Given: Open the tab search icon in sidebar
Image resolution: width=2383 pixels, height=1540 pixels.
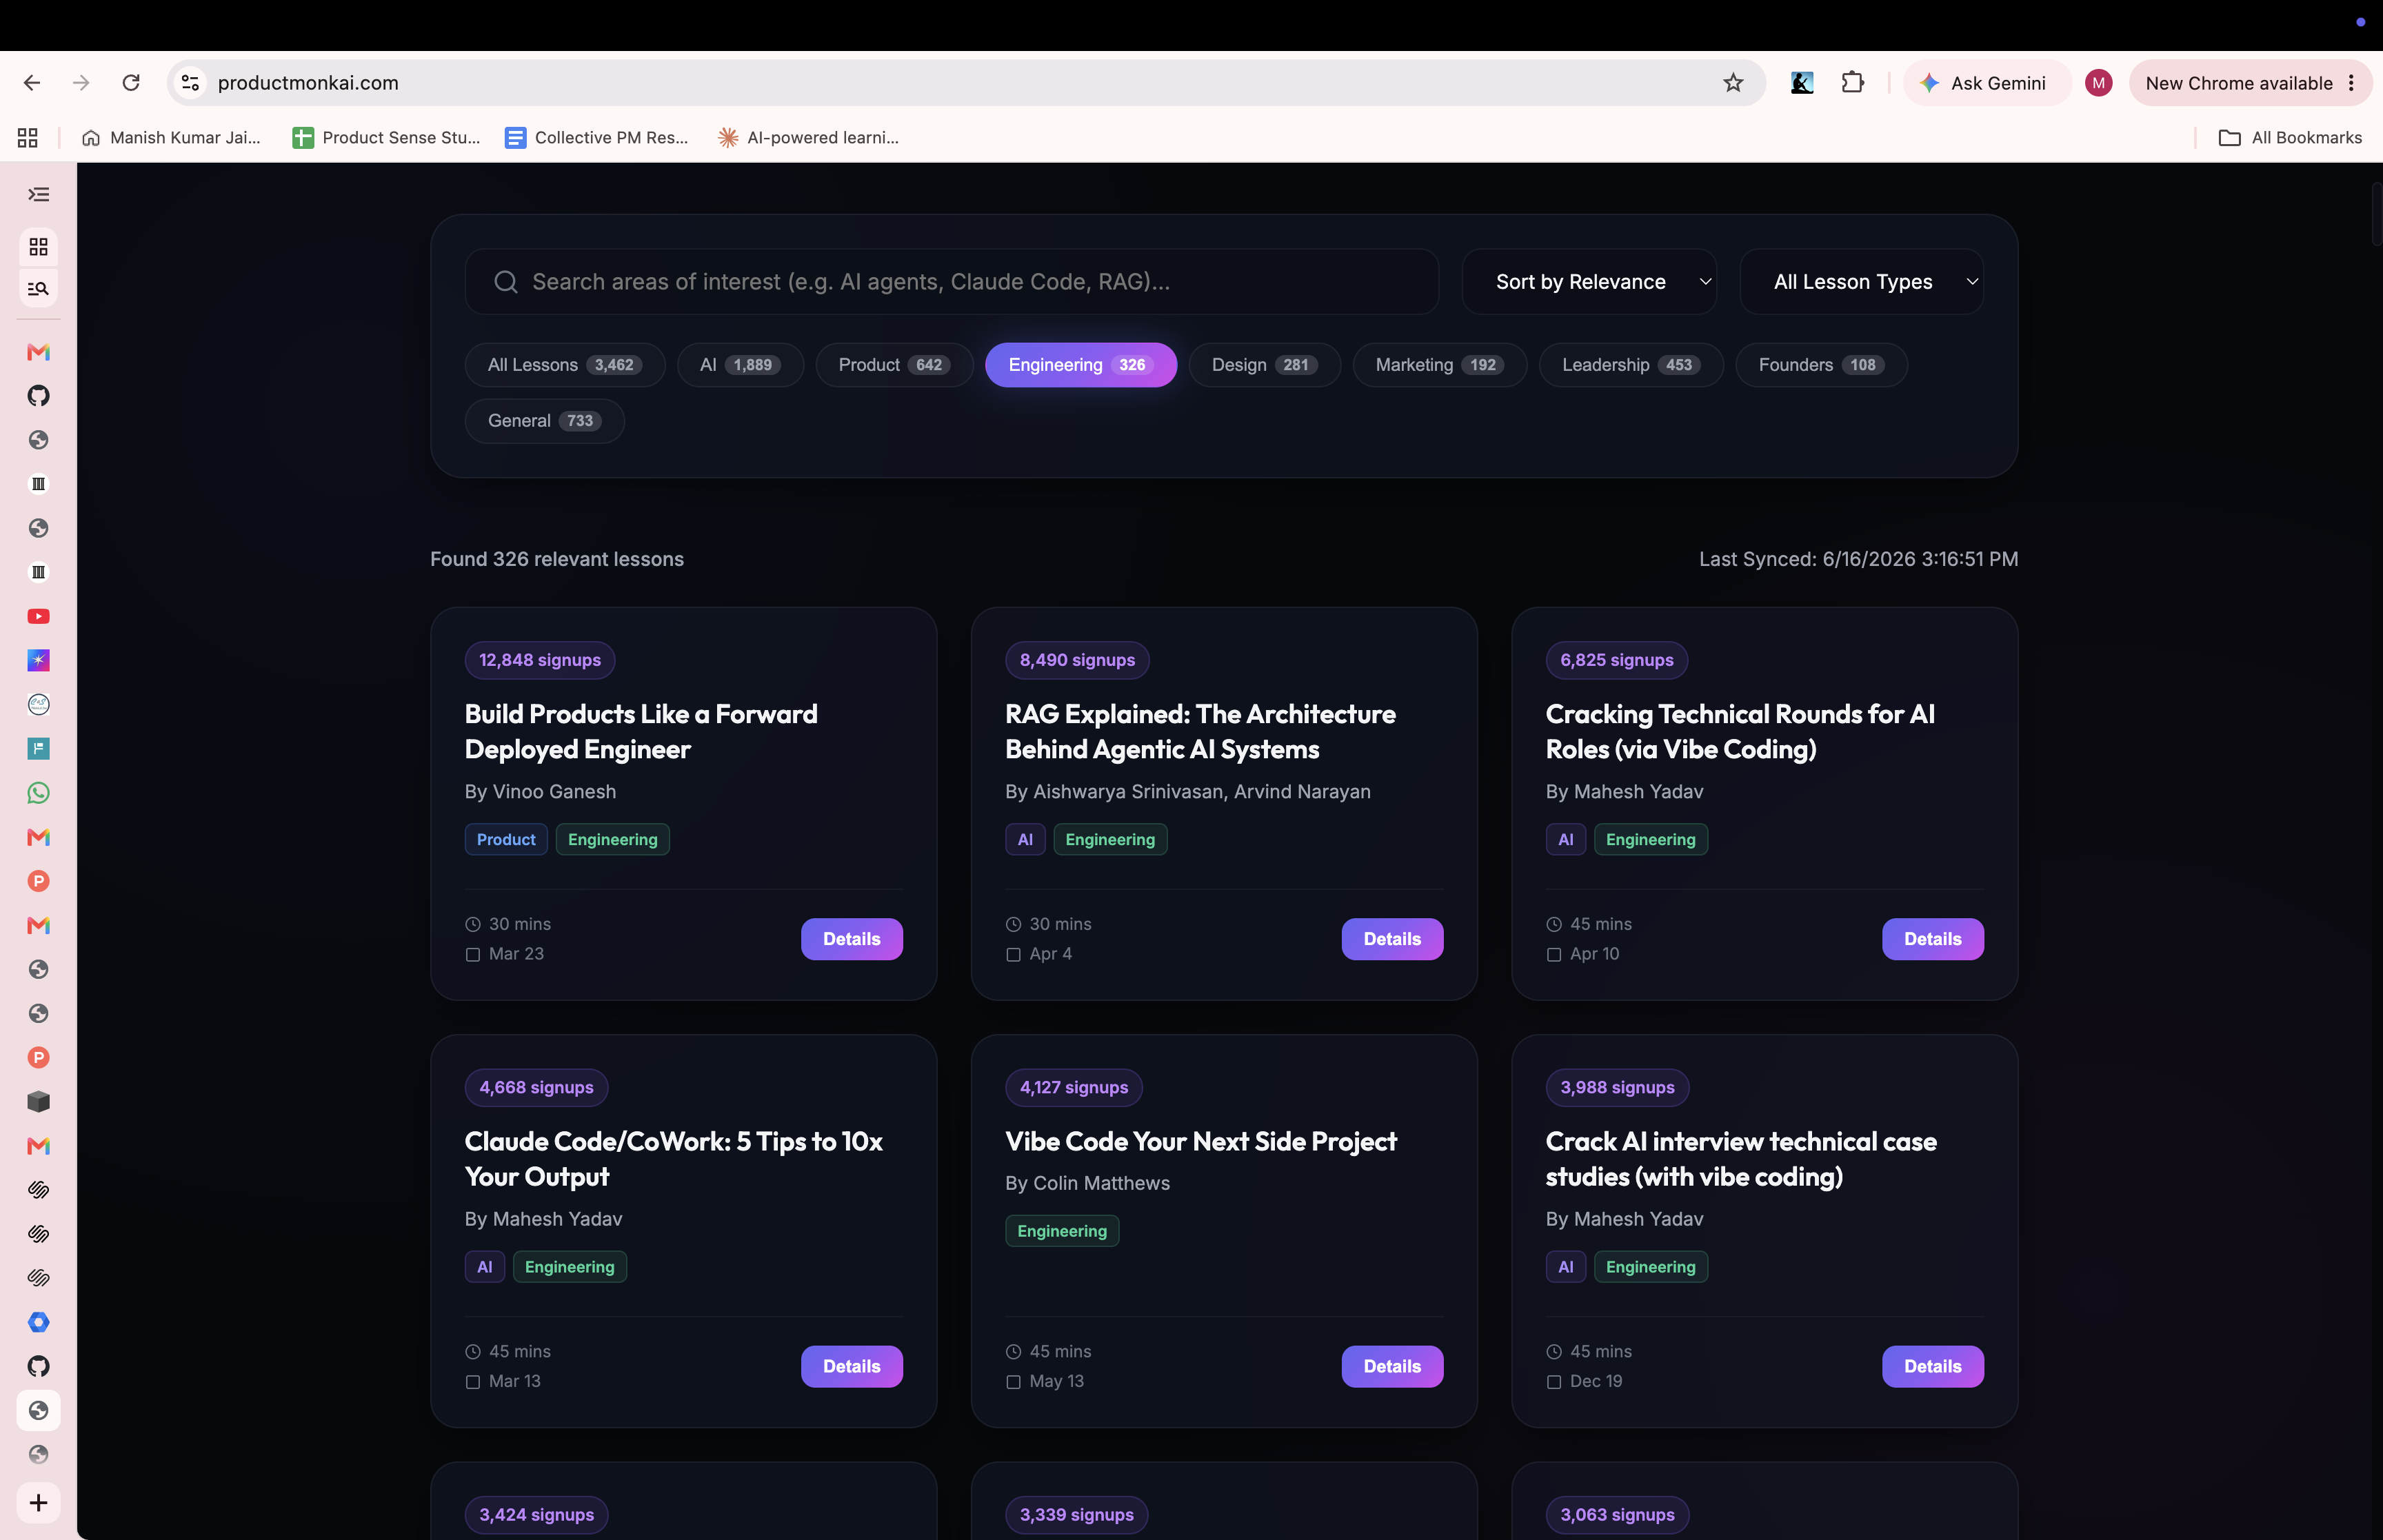Looking at the screenshot, I should click(x=38, y=288).
